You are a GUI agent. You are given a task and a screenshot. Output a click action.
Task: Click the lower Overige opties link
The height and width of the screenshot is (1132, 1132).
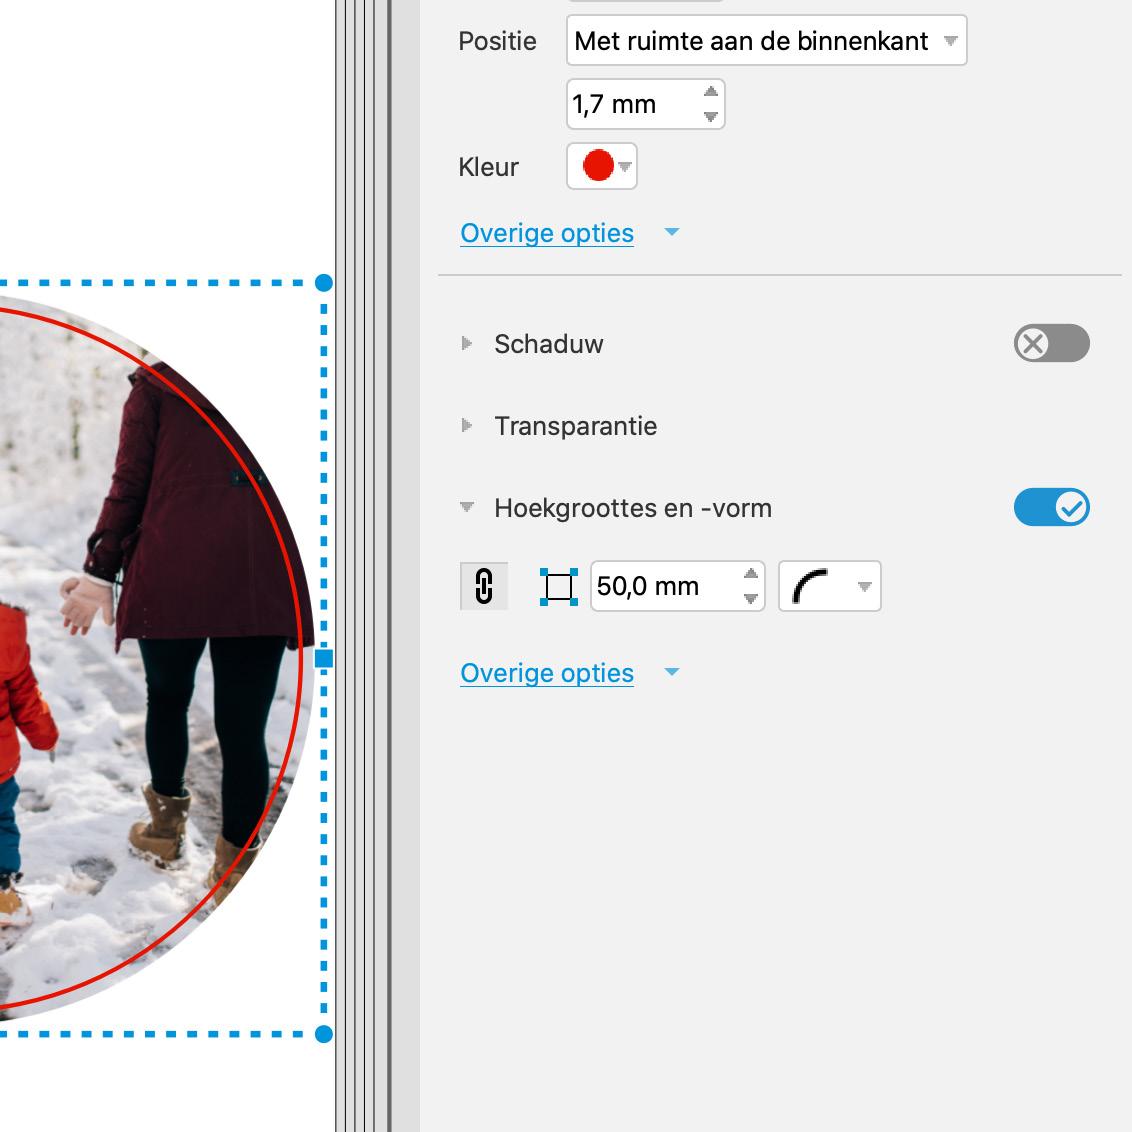tap(547, 673)
